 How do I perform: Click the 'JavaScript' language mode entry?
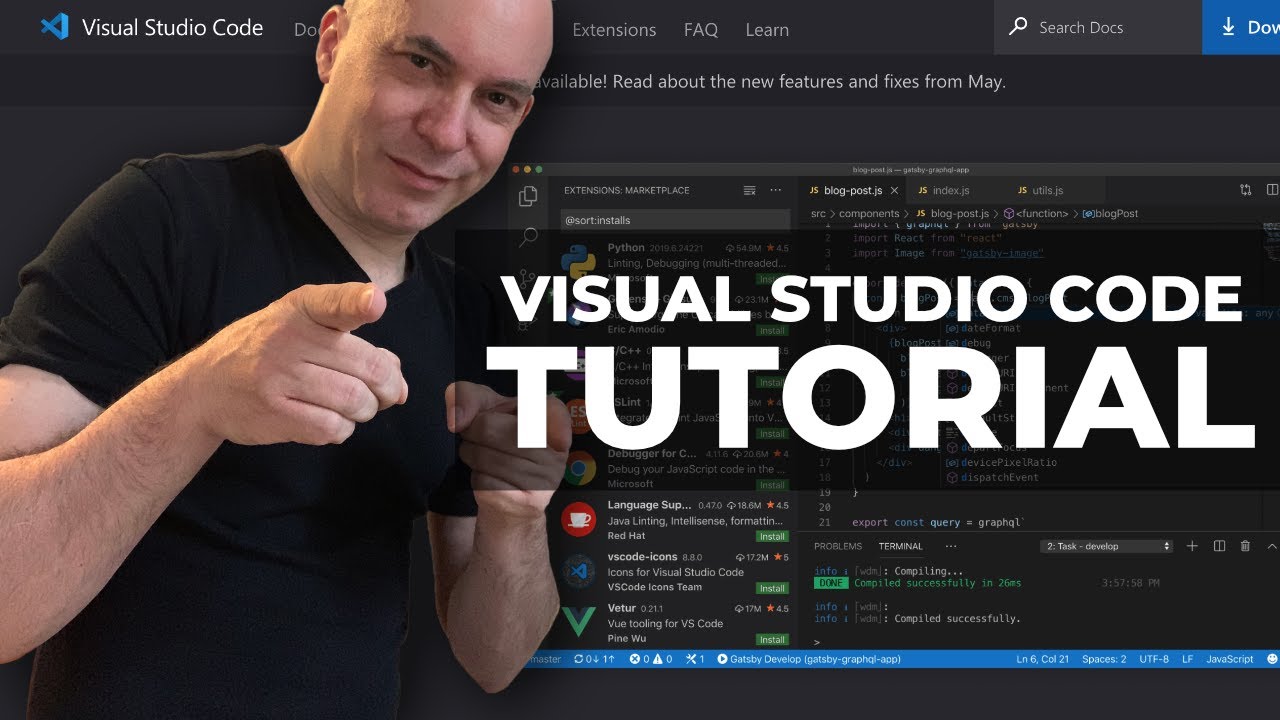pyautogui.click(x=1230, y=659)
